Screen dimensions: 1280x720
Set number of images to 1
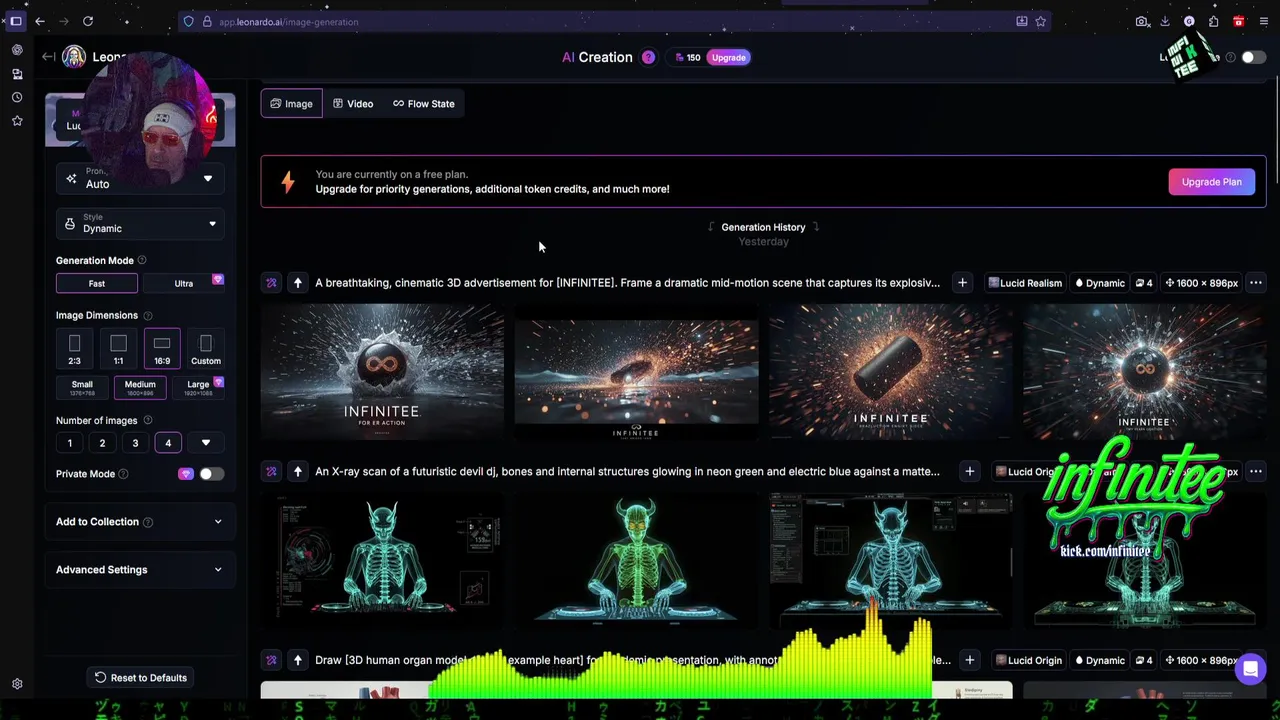tap(70, 443)
